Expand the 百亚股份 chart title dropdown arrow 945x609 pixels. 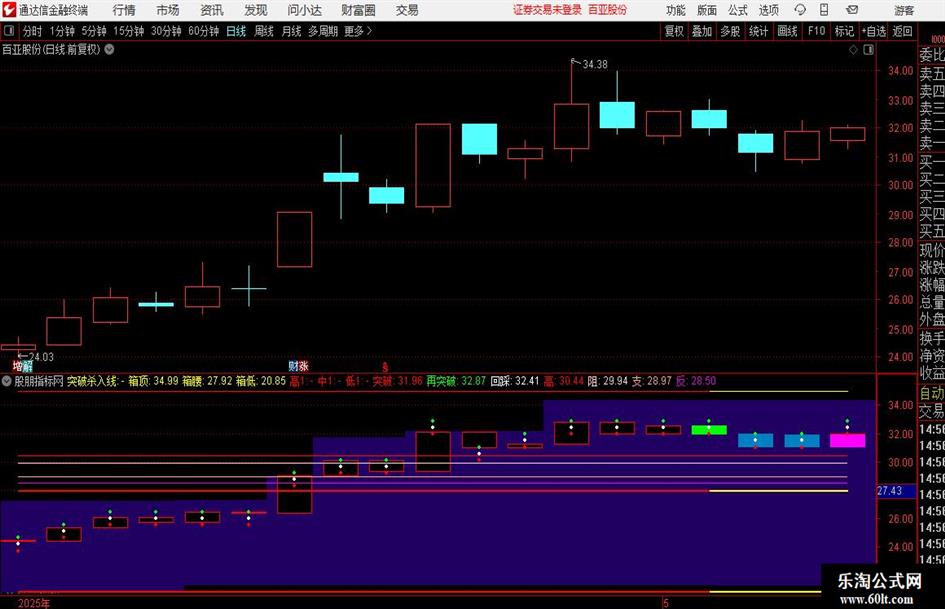(109, 49)
